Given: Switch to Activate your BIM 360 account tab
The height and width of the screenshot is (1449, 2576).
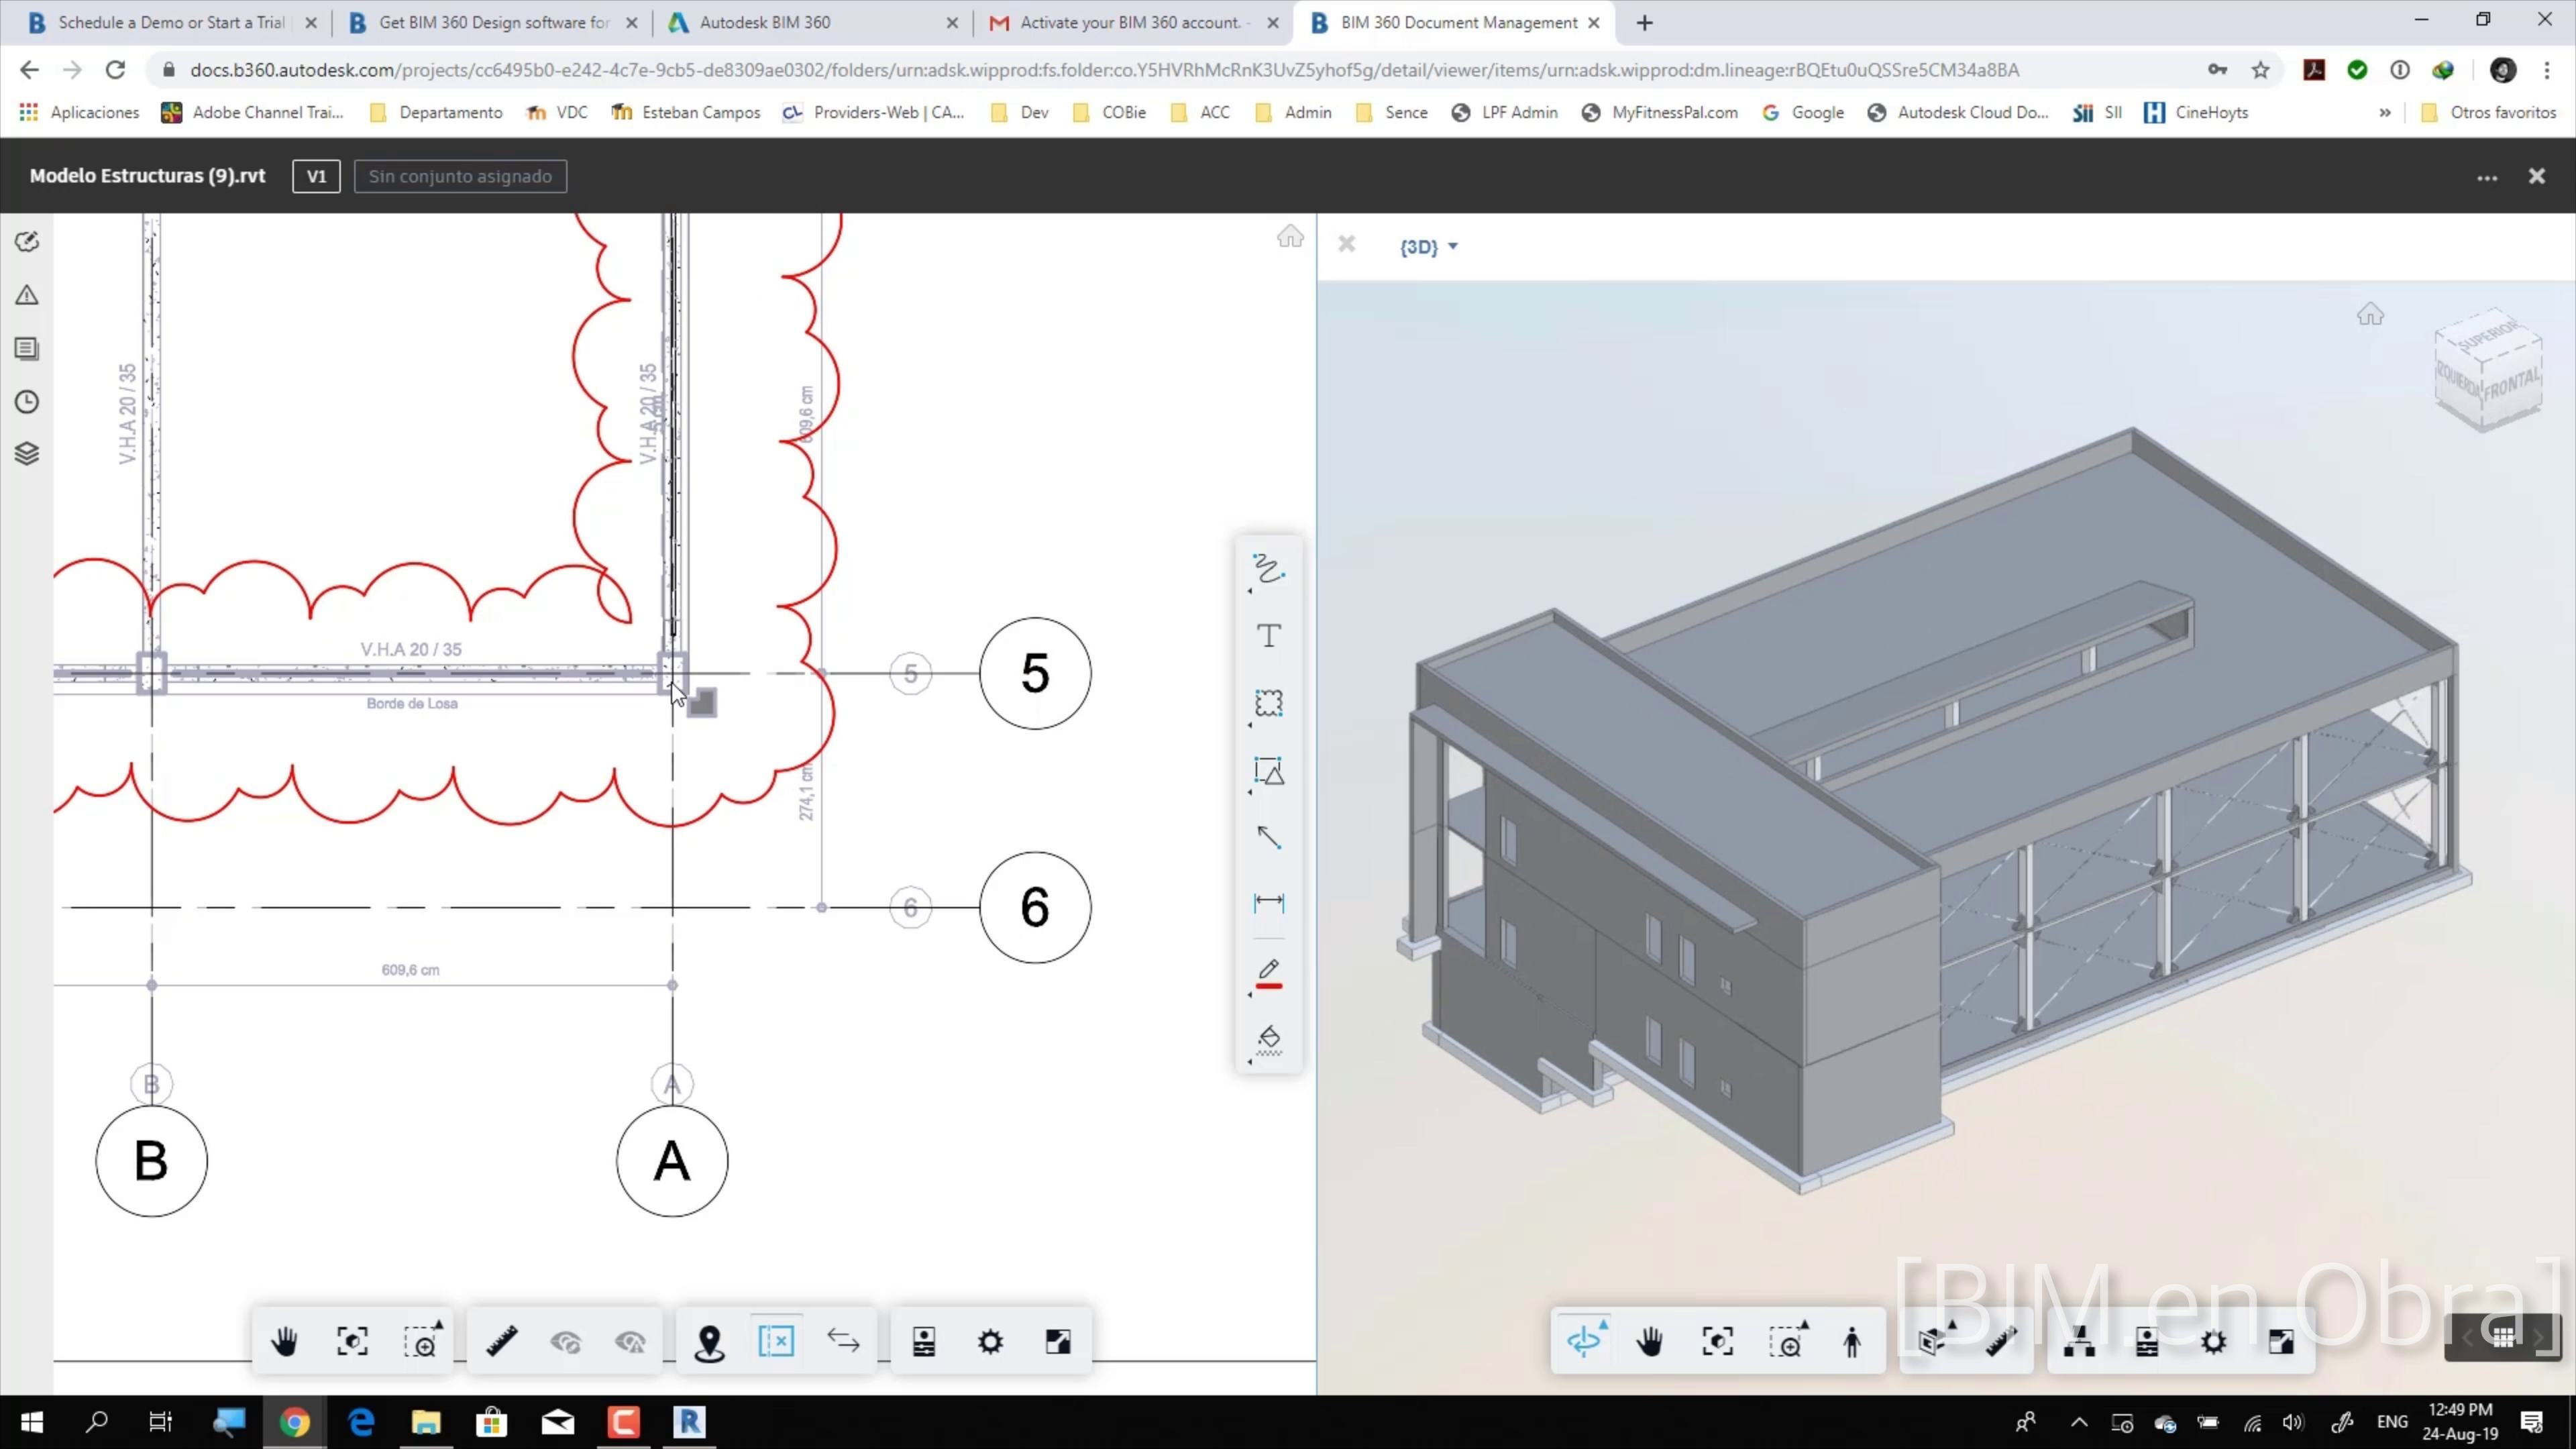Looking at the screenshot, I should click(x=1130, y=22).
